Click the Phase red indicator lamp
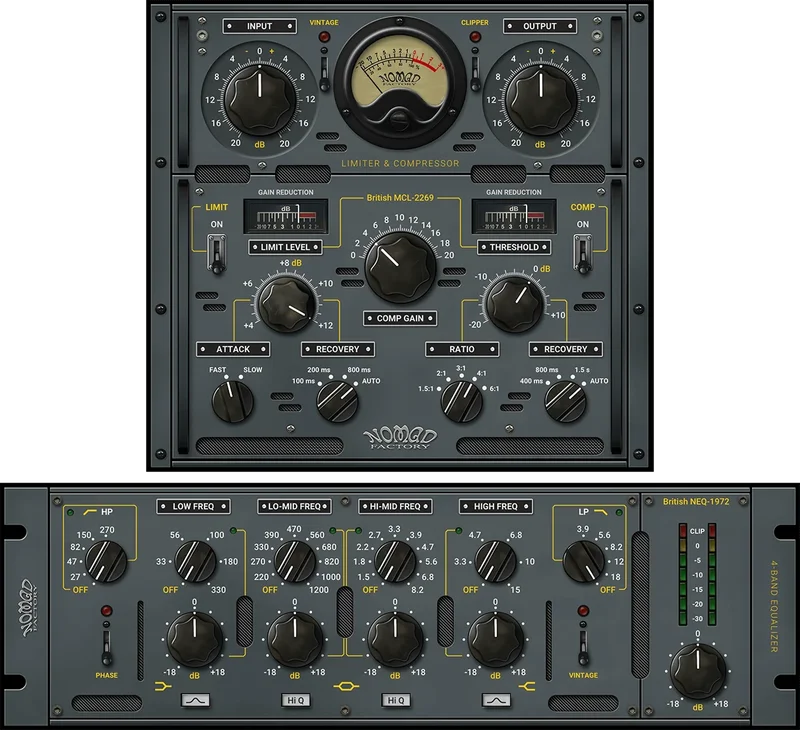This screenshot has height=730, width=800. 107,611
